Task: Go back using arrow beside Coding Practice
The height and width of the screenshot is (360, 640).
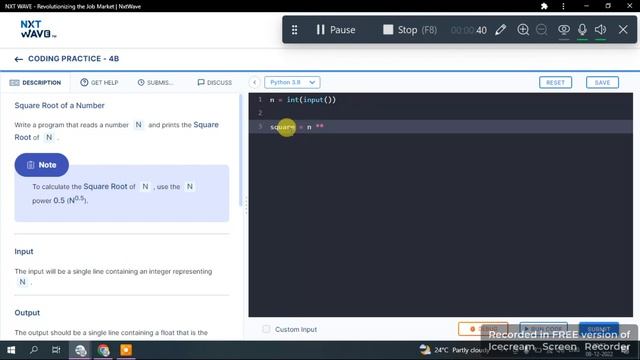Action: tap(18, 59)
